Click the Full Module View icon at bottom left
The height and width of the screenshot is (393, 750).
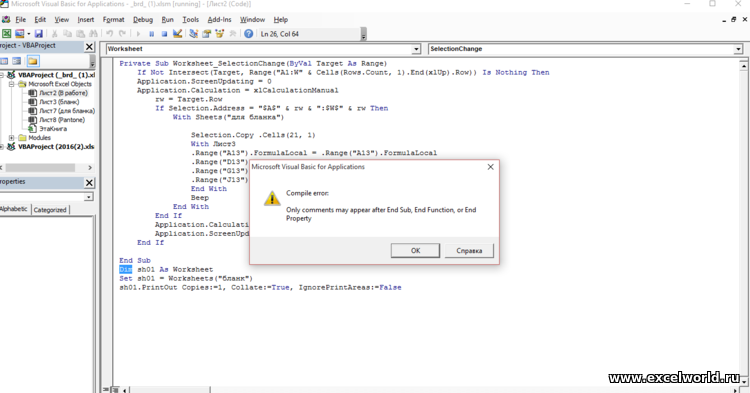click(115, 390)
